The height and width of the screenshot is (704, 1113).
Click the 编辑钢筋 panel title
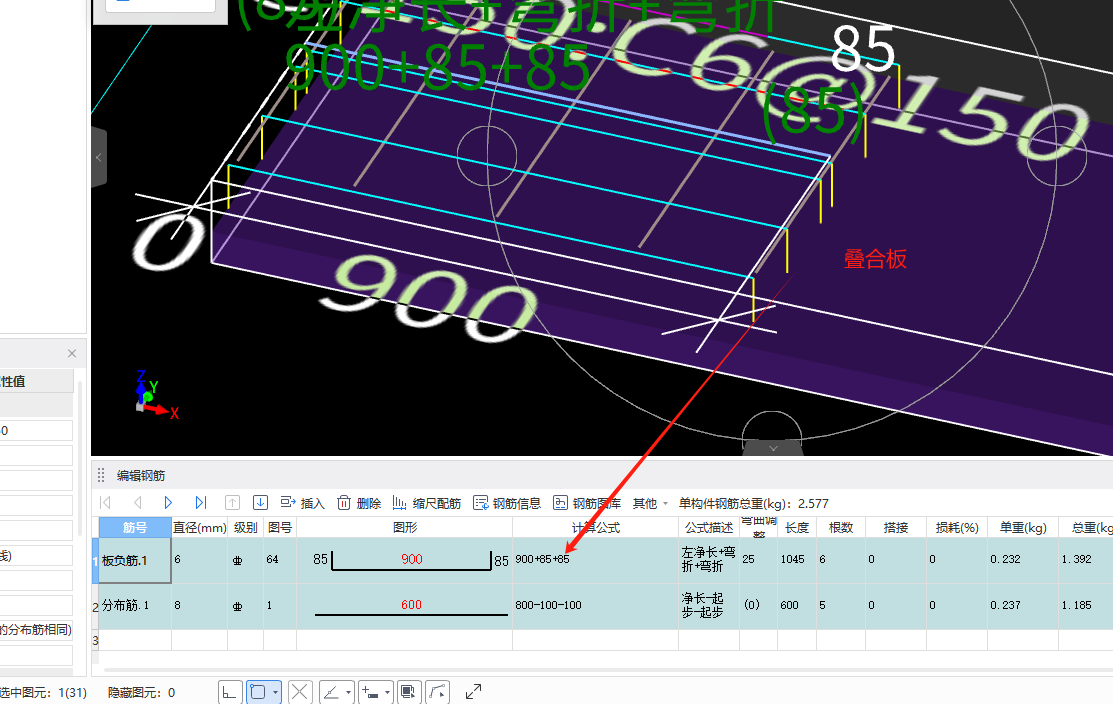coord(141,475)
